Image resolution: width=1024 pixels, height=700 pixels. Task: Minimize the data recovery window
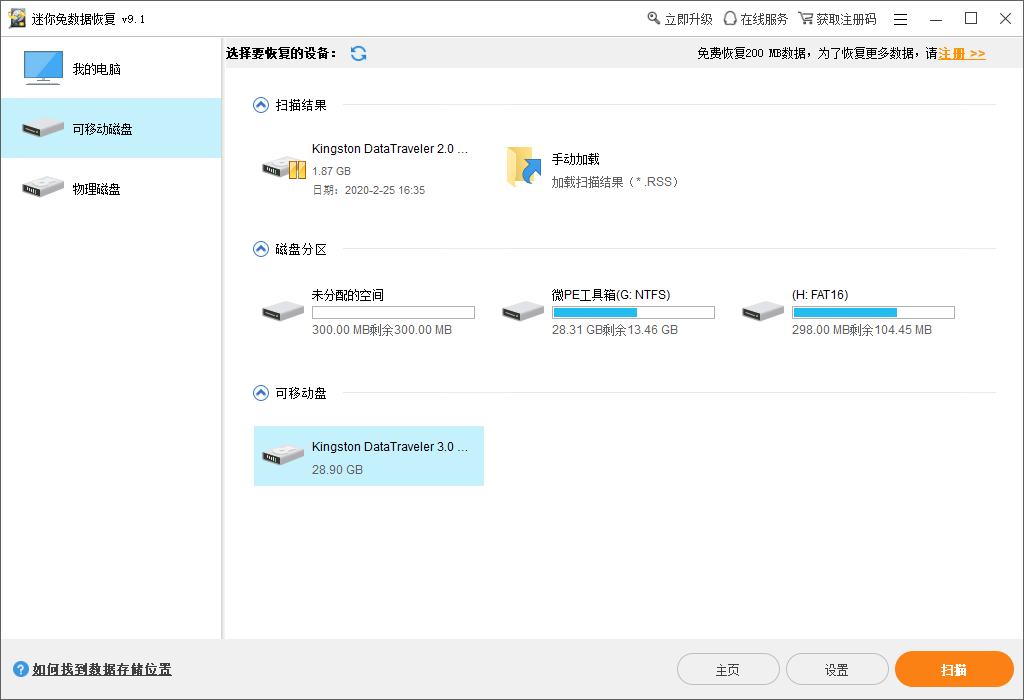click(936, 20)
